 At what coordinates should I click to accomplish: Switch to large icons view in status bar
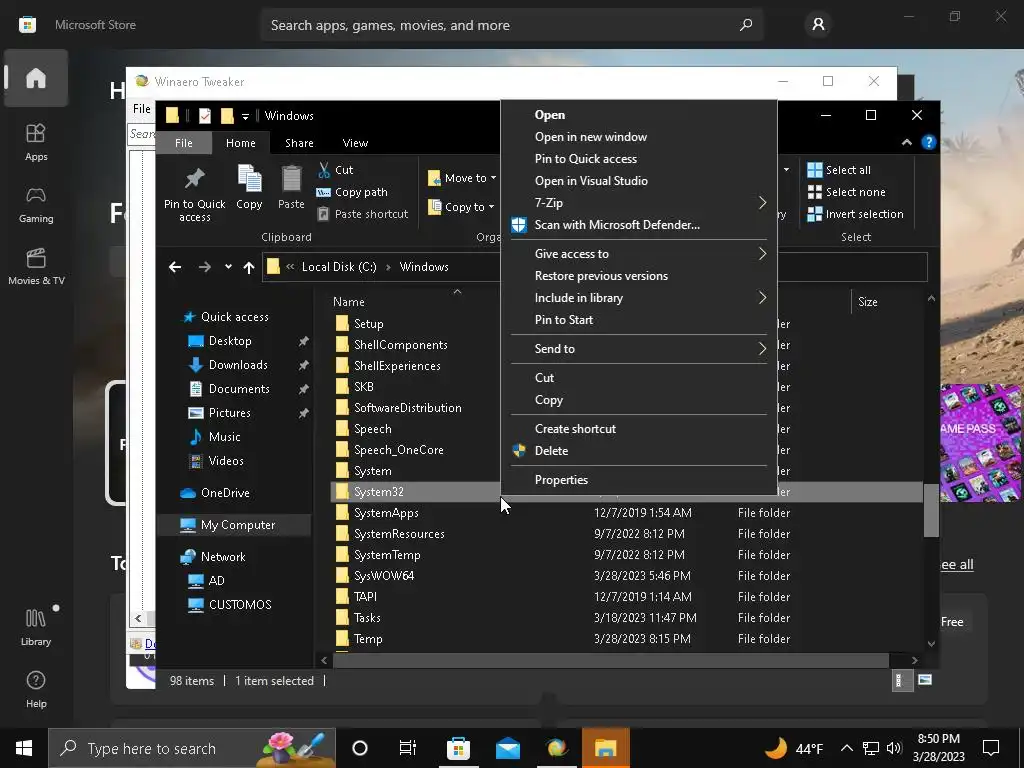pyautogui.click(x=925, y=680)
